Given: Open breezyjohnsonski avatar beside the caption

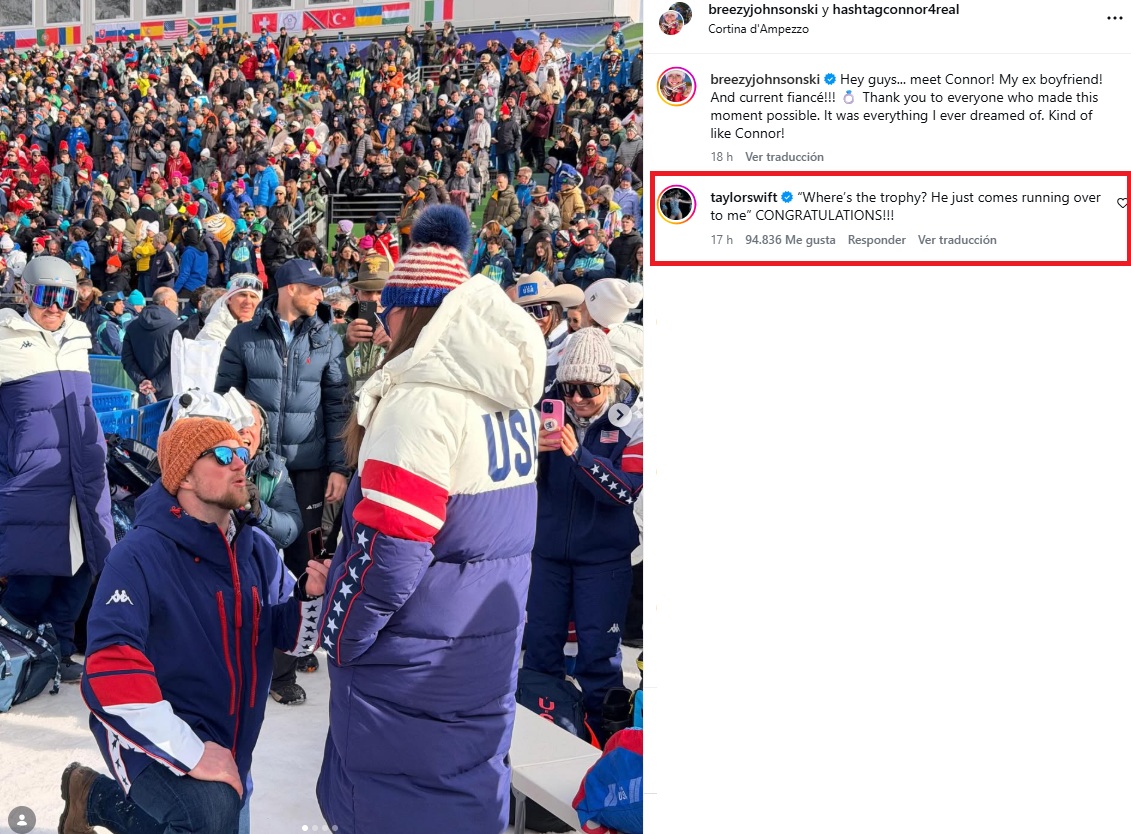Looking at the screenshot, I should 676,87.
